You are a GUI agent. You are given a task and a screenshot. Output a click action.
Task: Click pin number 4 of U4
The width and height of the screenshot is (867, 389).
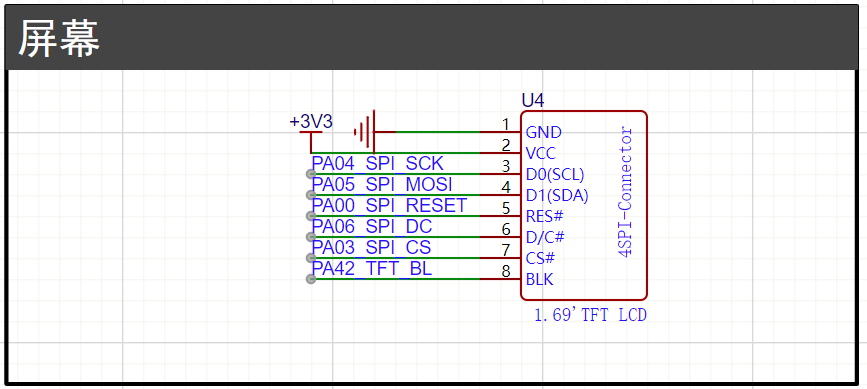[x=505, y=187]
